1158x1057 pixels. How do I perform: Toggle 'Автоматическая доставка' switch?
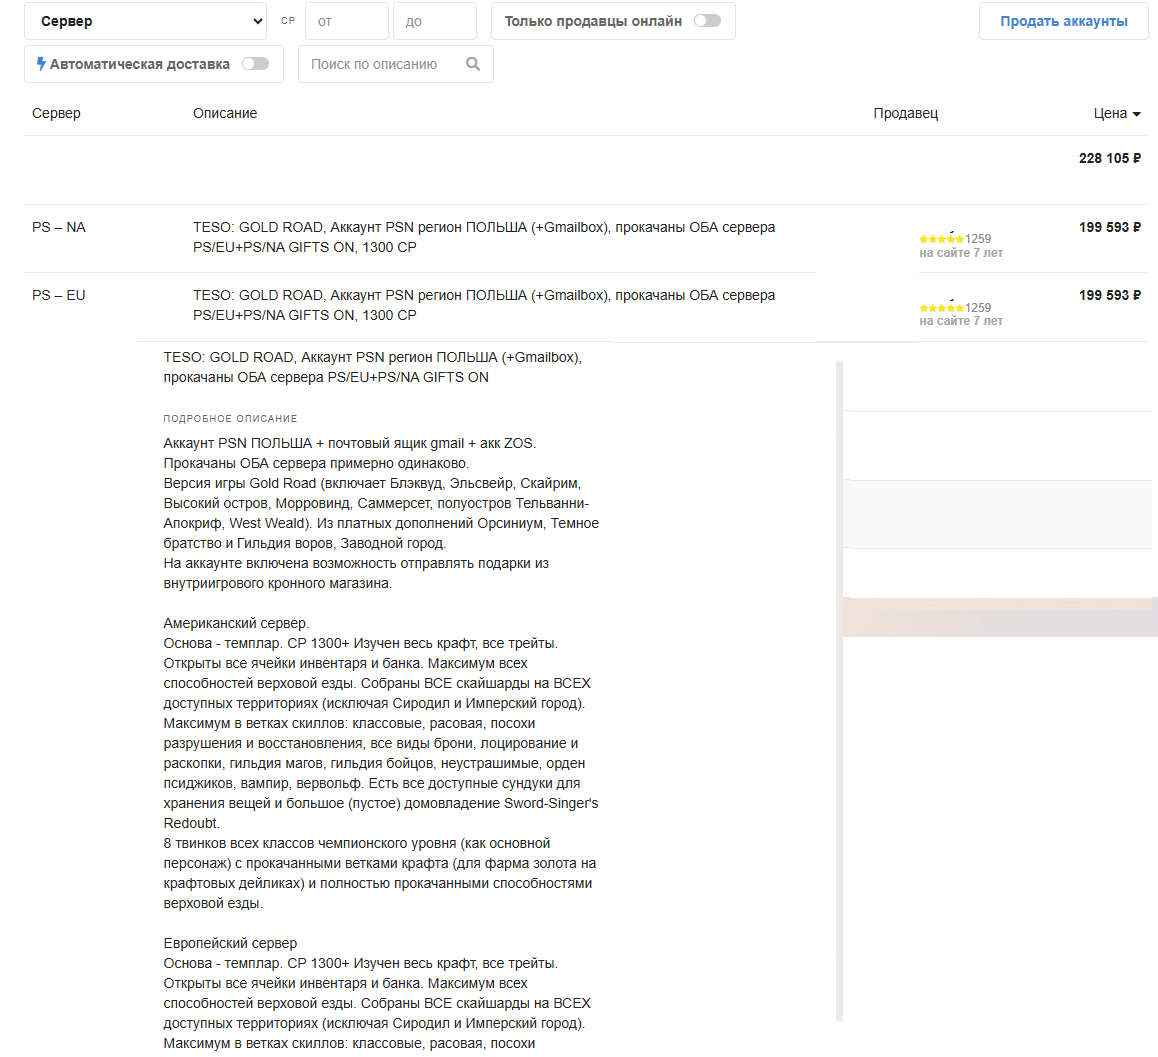pos(256,64)
